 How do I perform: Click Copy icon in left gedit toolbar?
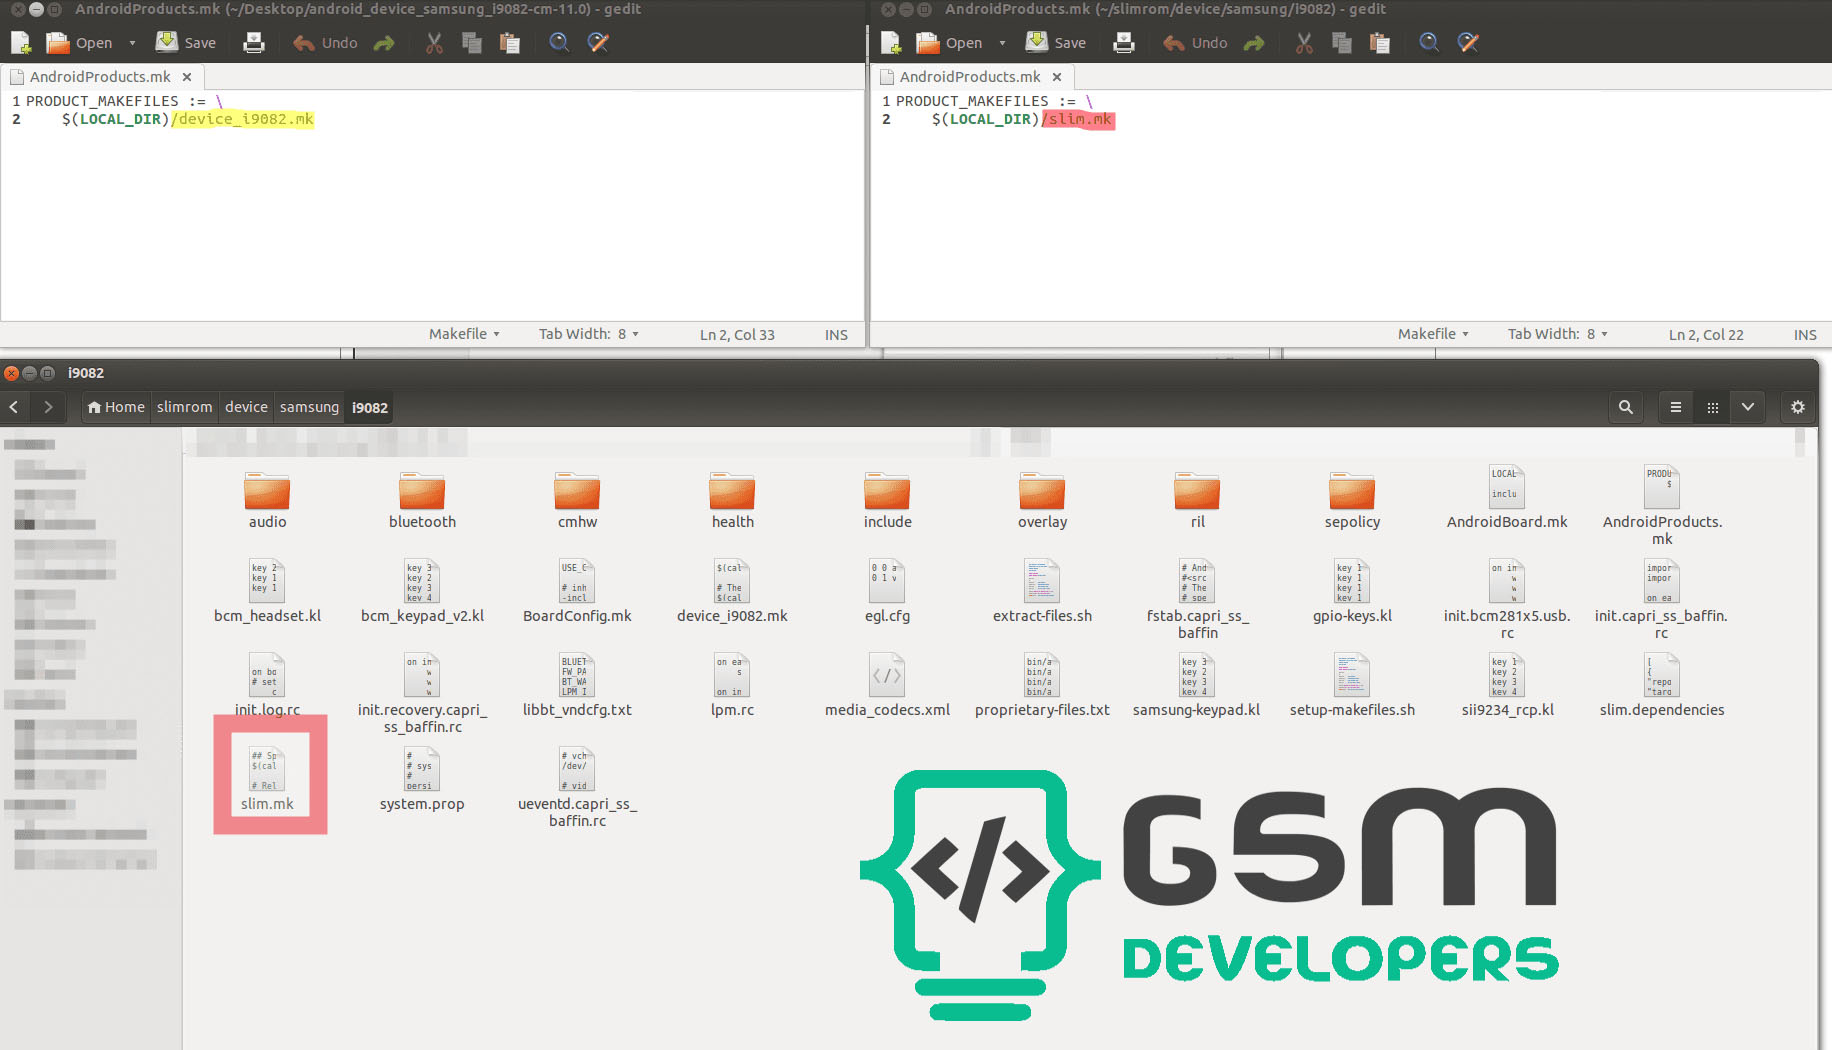click(x=472, y=43)
